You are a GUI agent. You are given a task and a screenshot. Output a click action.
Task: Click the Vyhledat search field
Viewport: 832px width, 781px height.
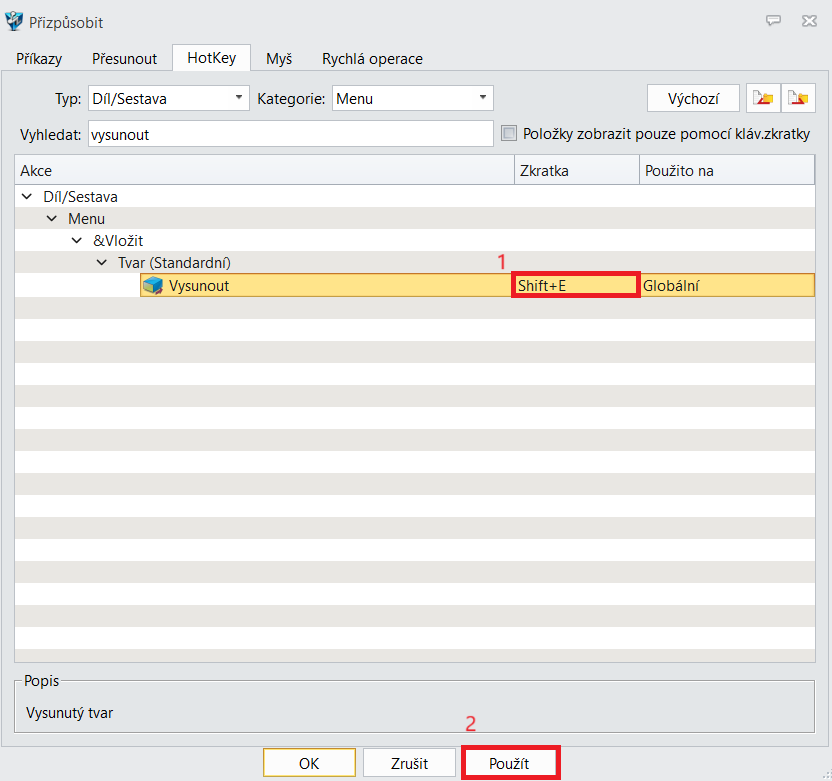click(x=290, y=134)
